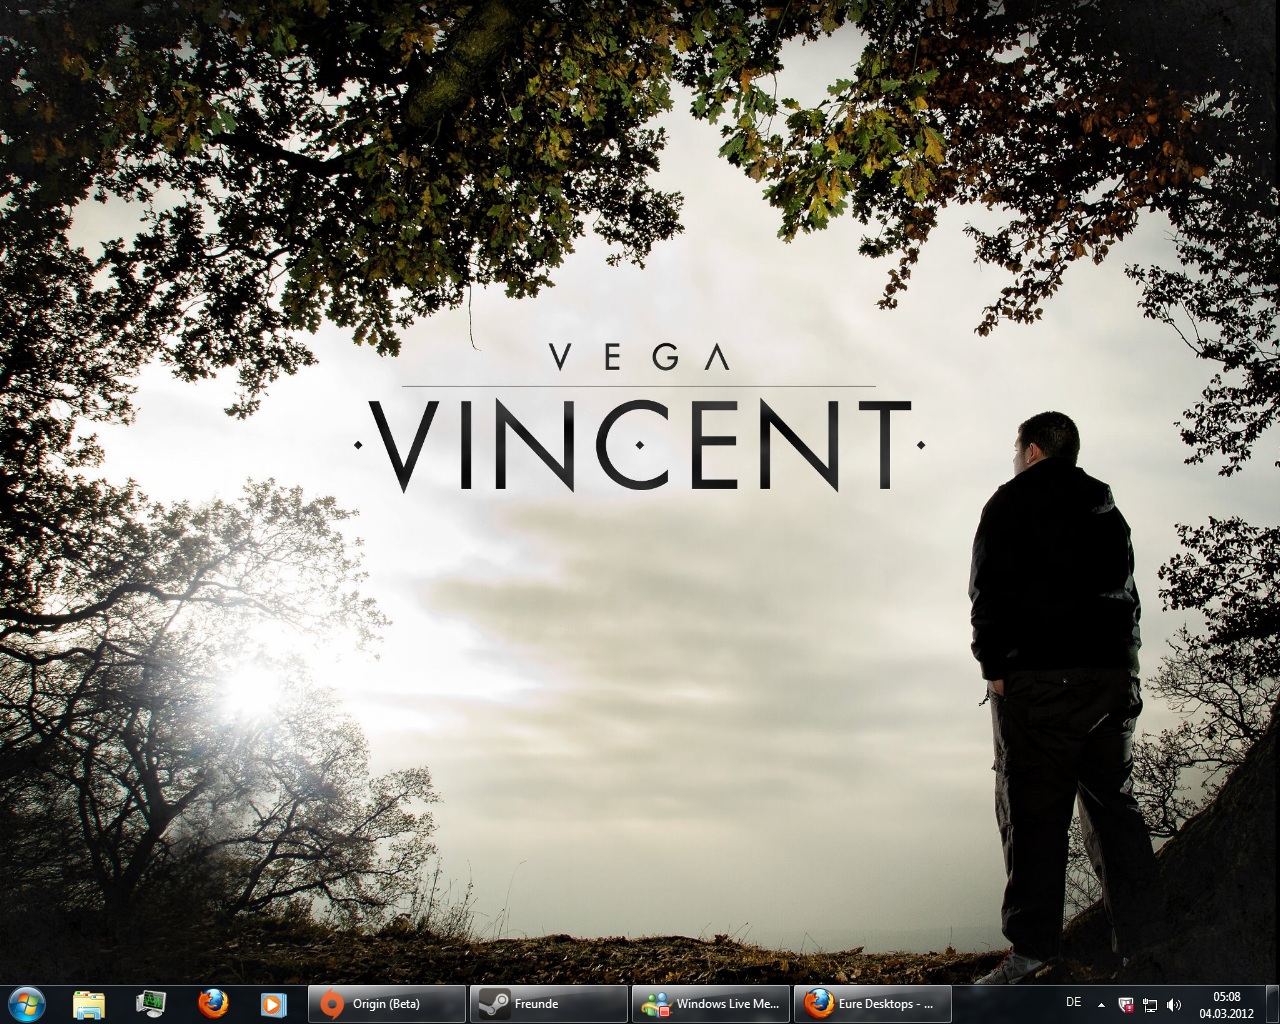
Task: Open the volume speaker control
Action: [1173, 1004]
